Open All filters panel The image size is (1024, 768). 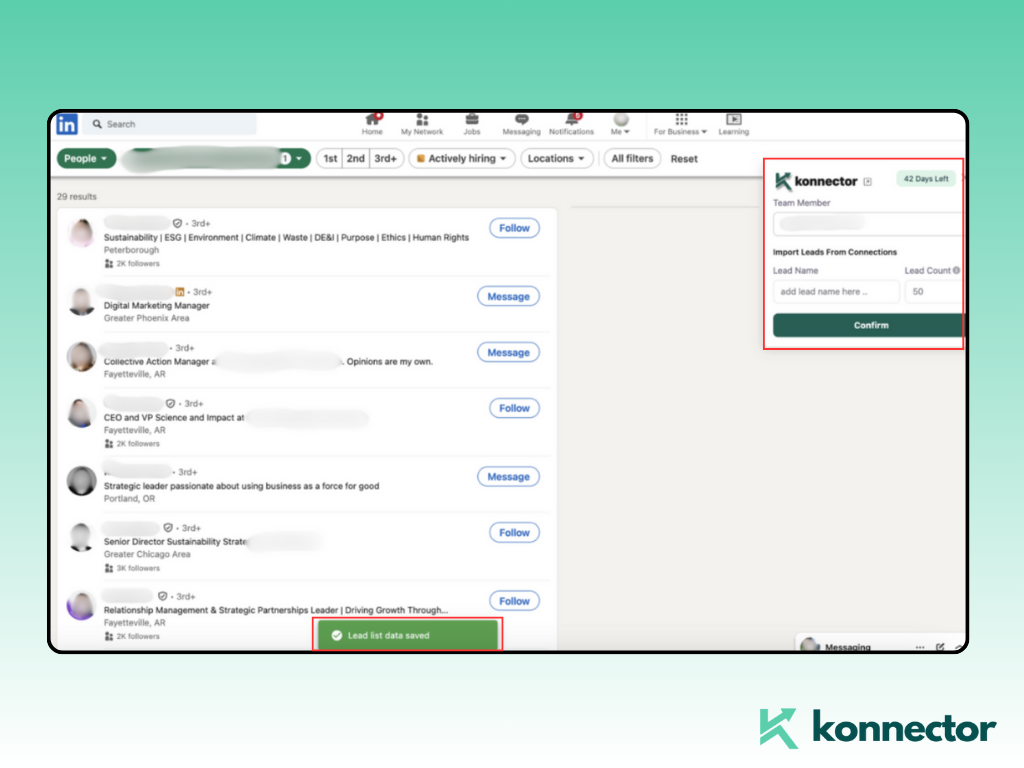click(632, 159)
